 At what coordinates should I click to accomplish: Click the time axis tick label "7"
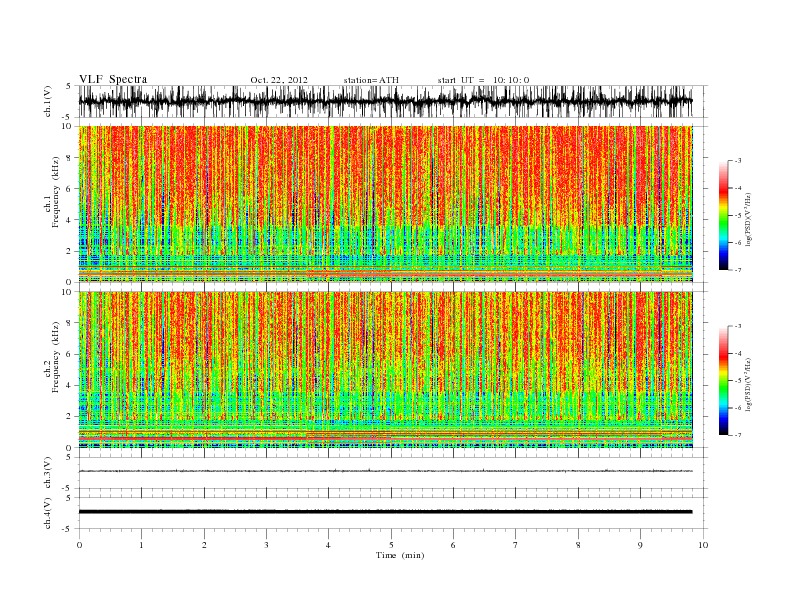point(516,545)
